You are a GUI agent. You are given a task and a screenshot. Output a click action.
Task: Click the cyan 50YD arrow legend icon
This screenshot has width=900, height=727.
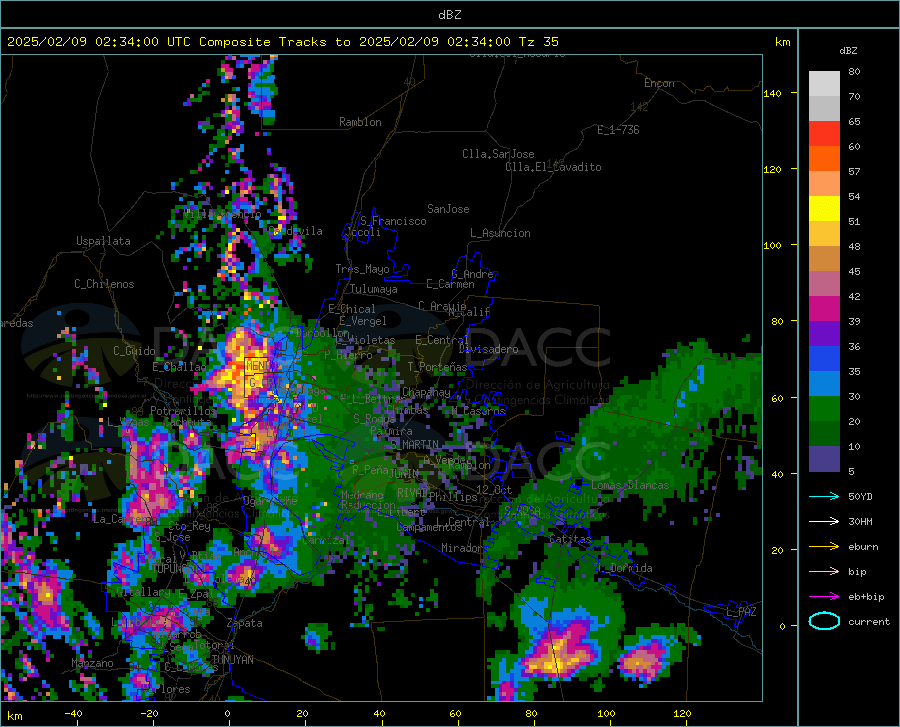pos(824,496)
